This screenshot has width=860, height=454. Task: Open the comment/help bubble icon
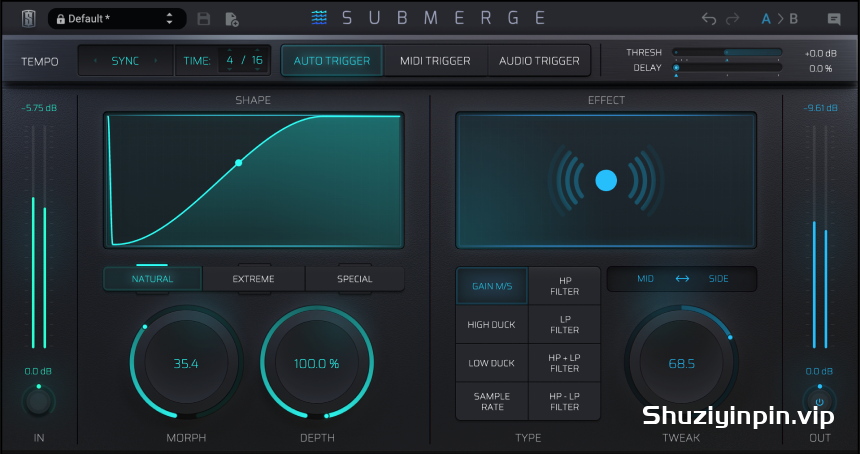[834, 19]
